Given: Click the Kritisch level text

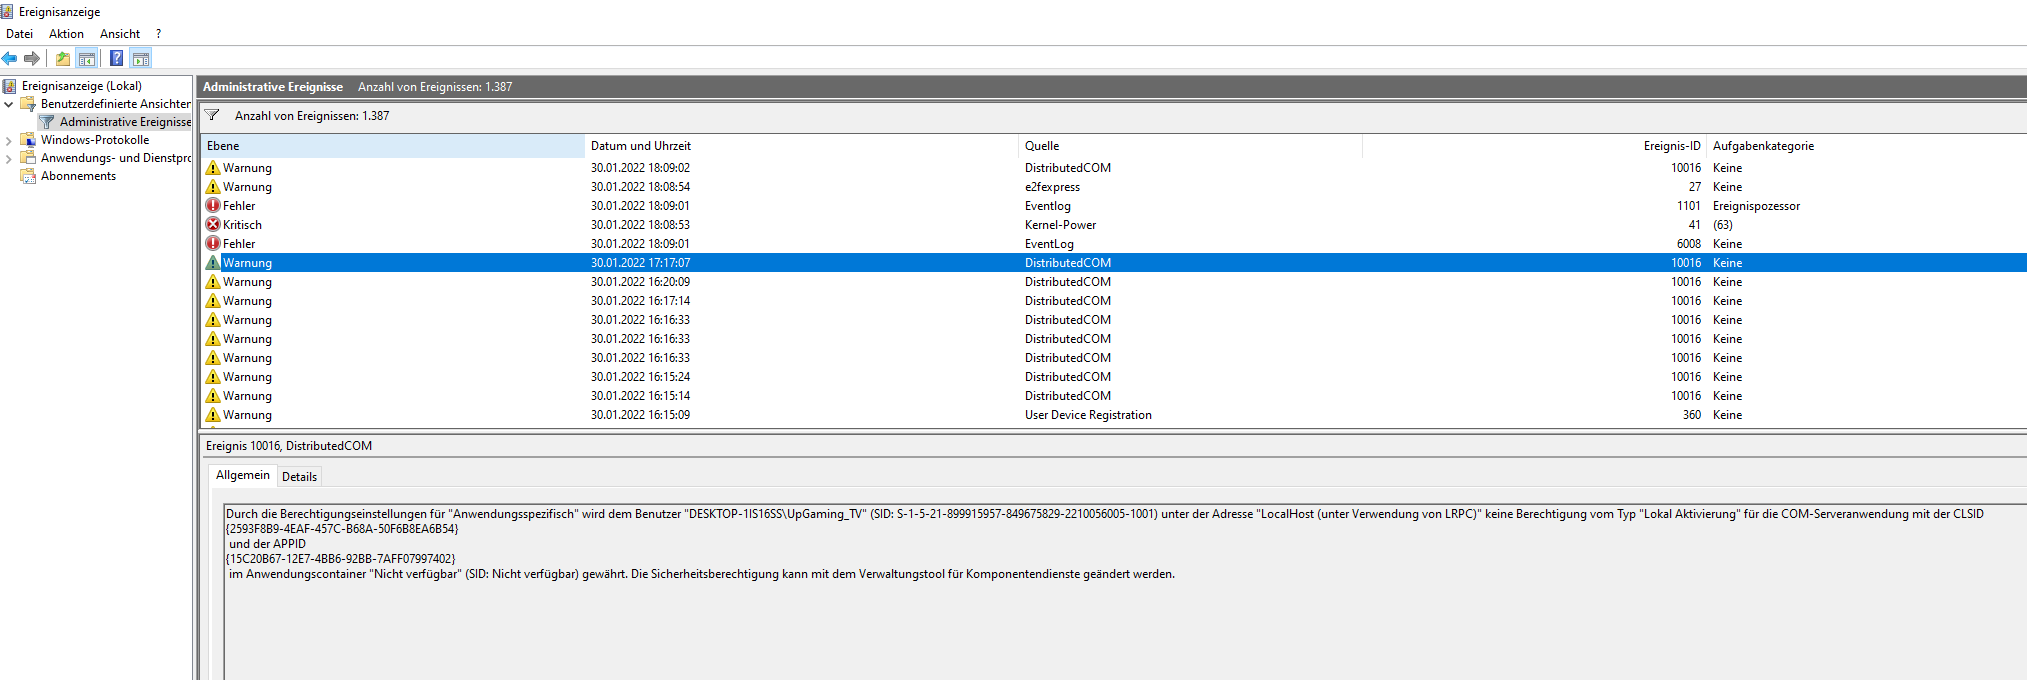Looking at the screenshot, I should [x=242, y=225].
